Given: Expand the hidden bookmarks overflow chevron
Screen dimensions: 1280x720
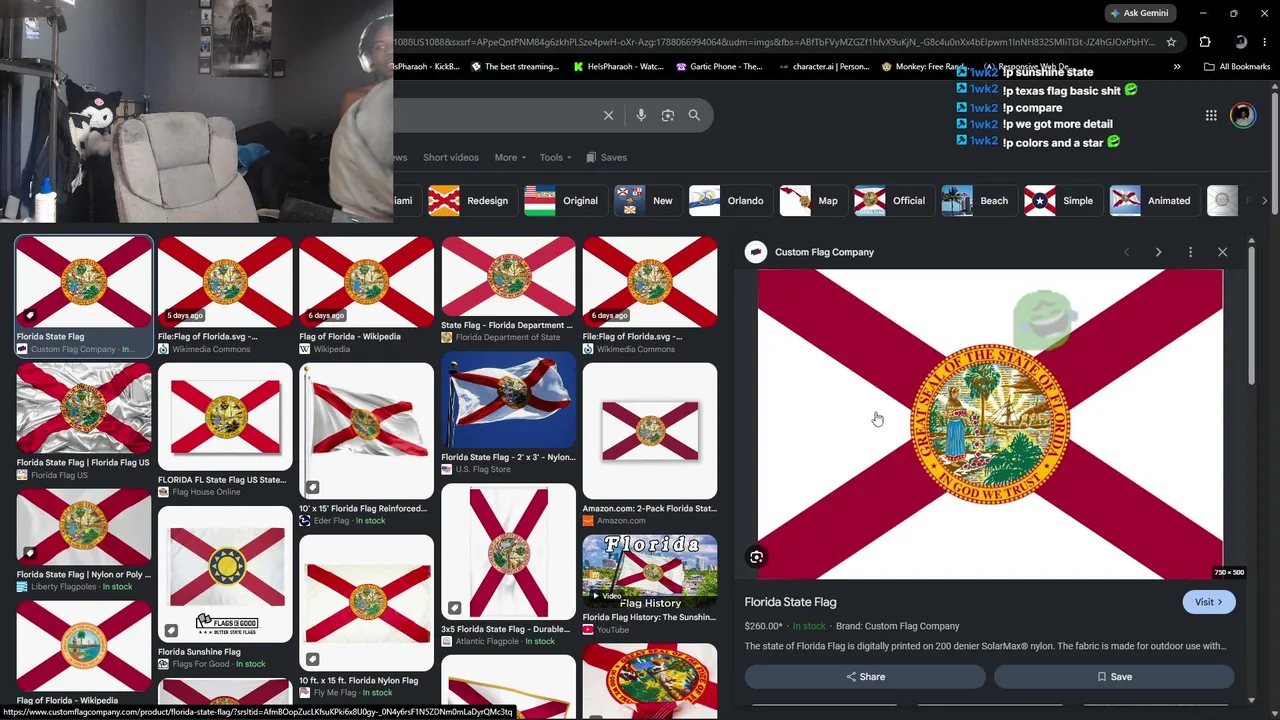Looking at the screenshot, I should click(1177, 67).
